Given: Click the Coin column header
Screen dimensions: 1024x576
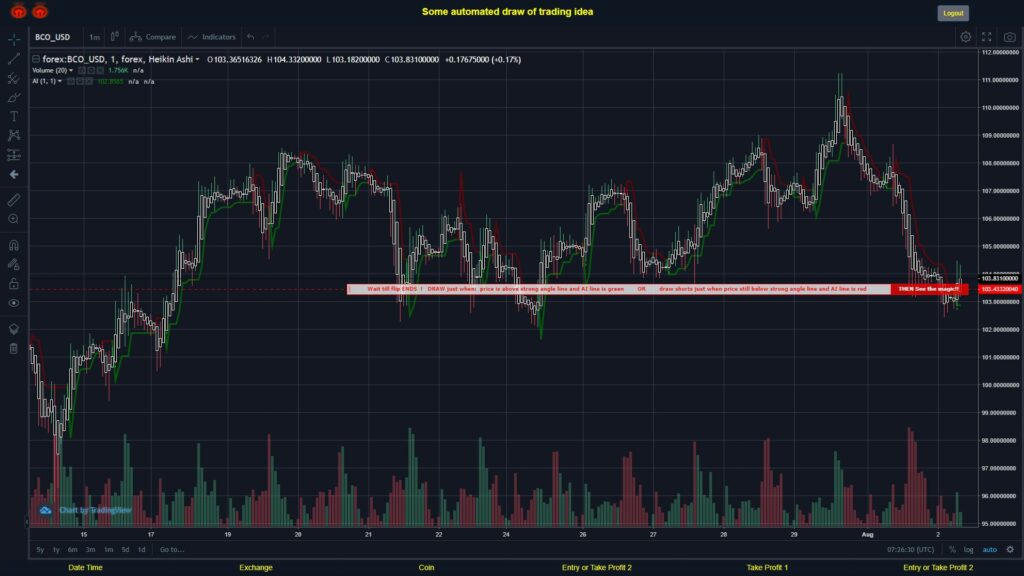Looking at the screenshot, I should tap(426, 568).
